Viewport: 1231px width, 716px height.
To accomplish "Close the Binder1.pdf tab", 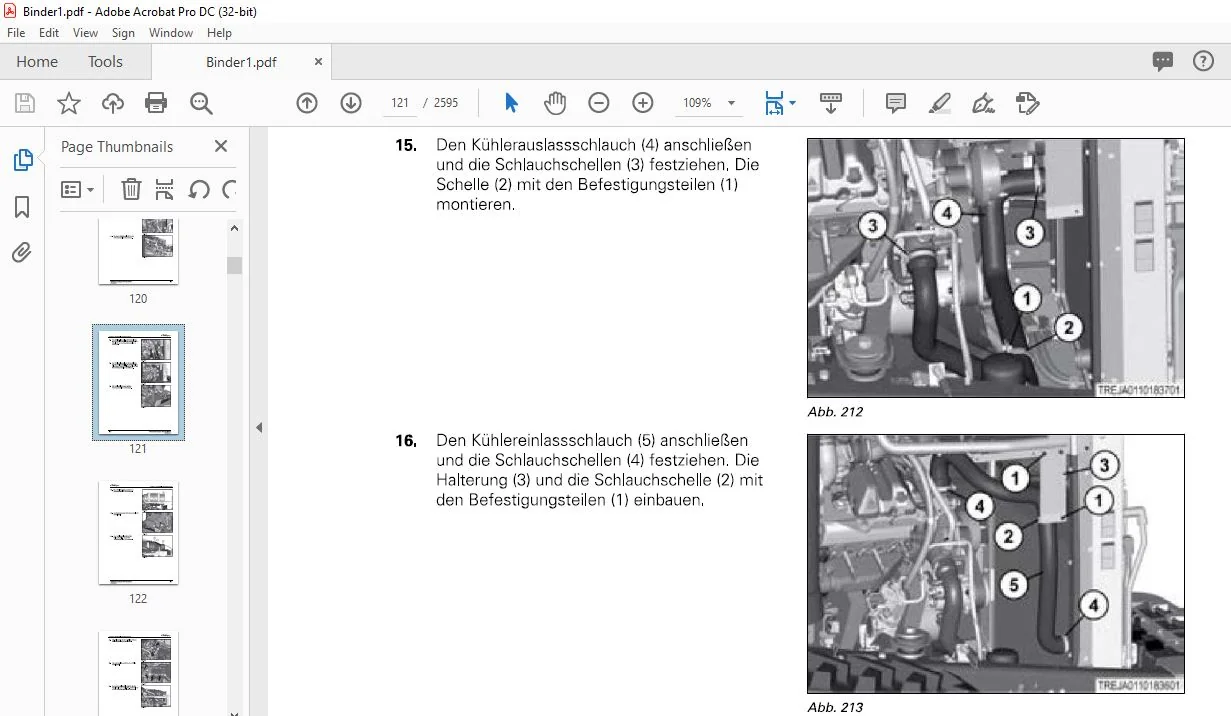I will tap(319, 62).
